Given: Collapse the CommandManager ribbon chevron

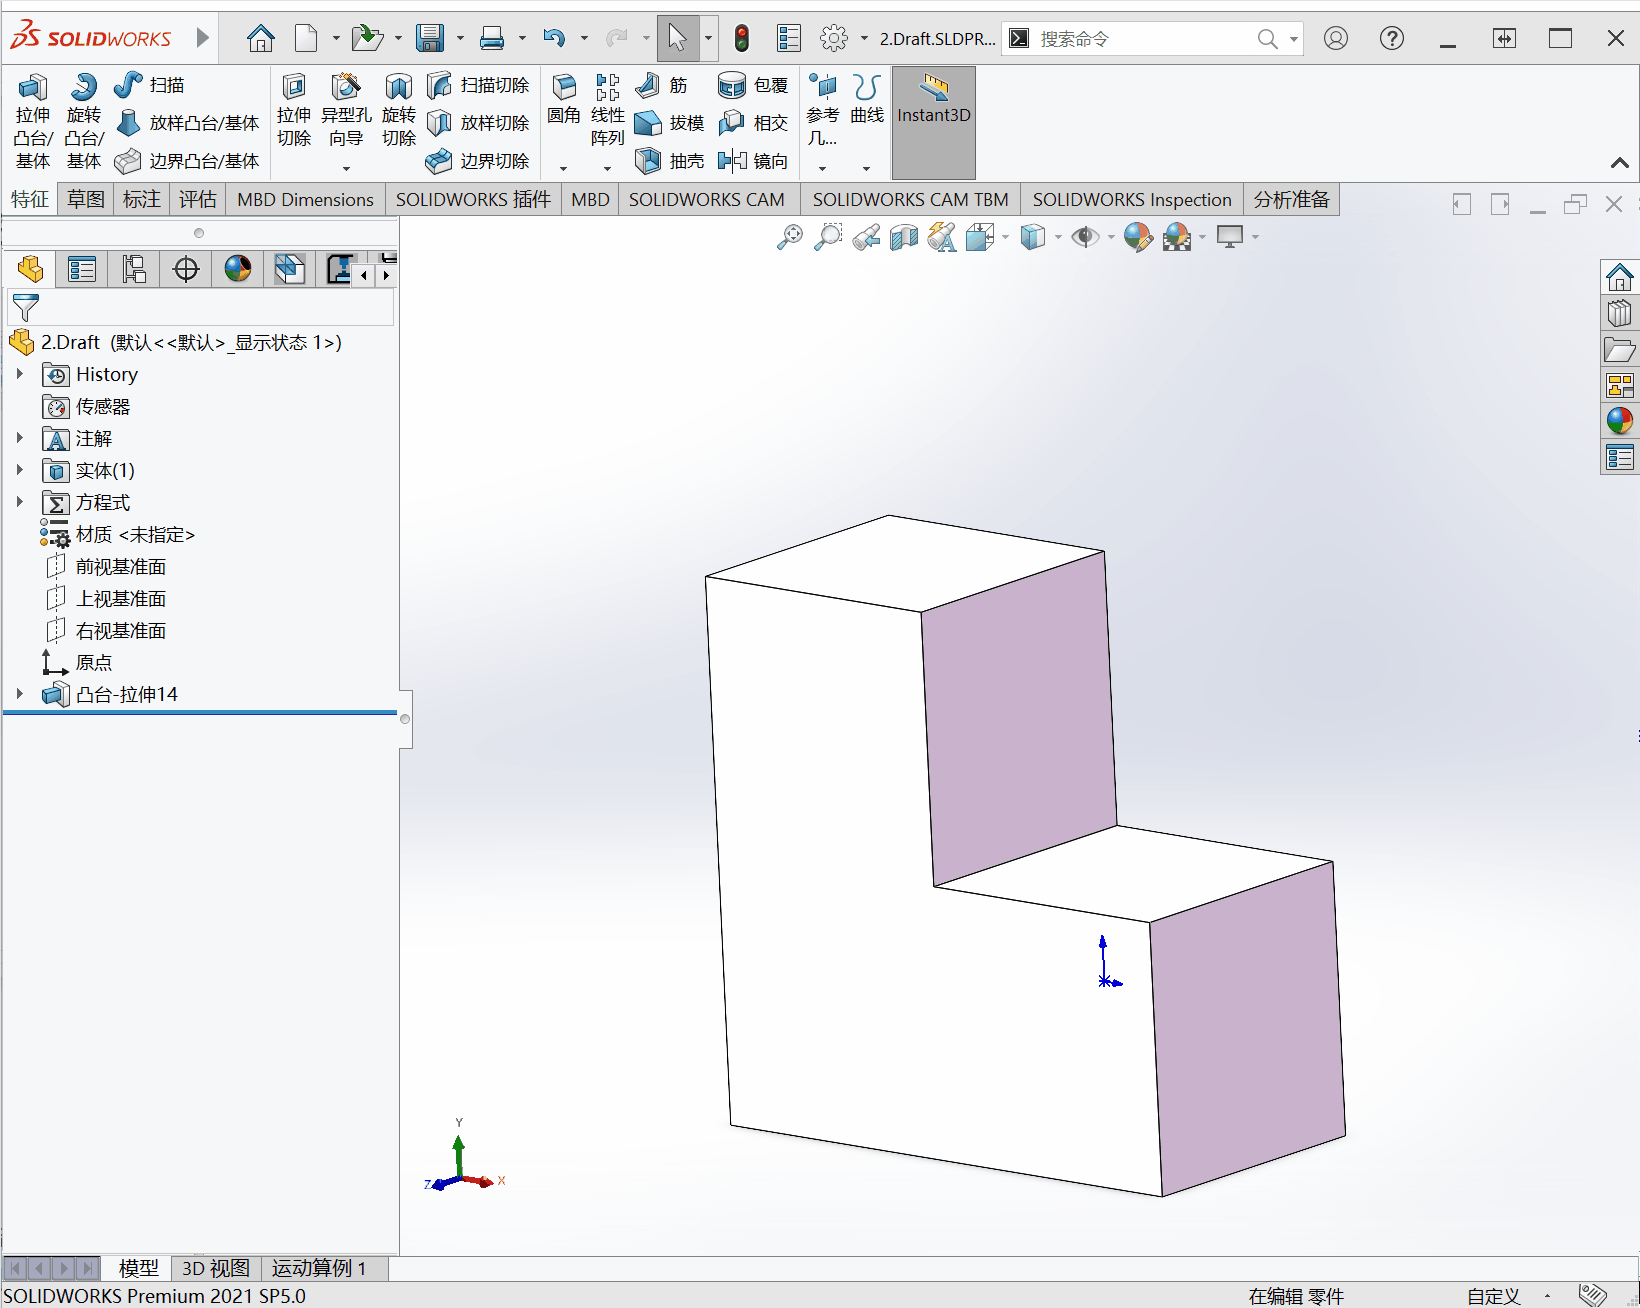Looking at the screenshot, I should tap(1620, 162).
